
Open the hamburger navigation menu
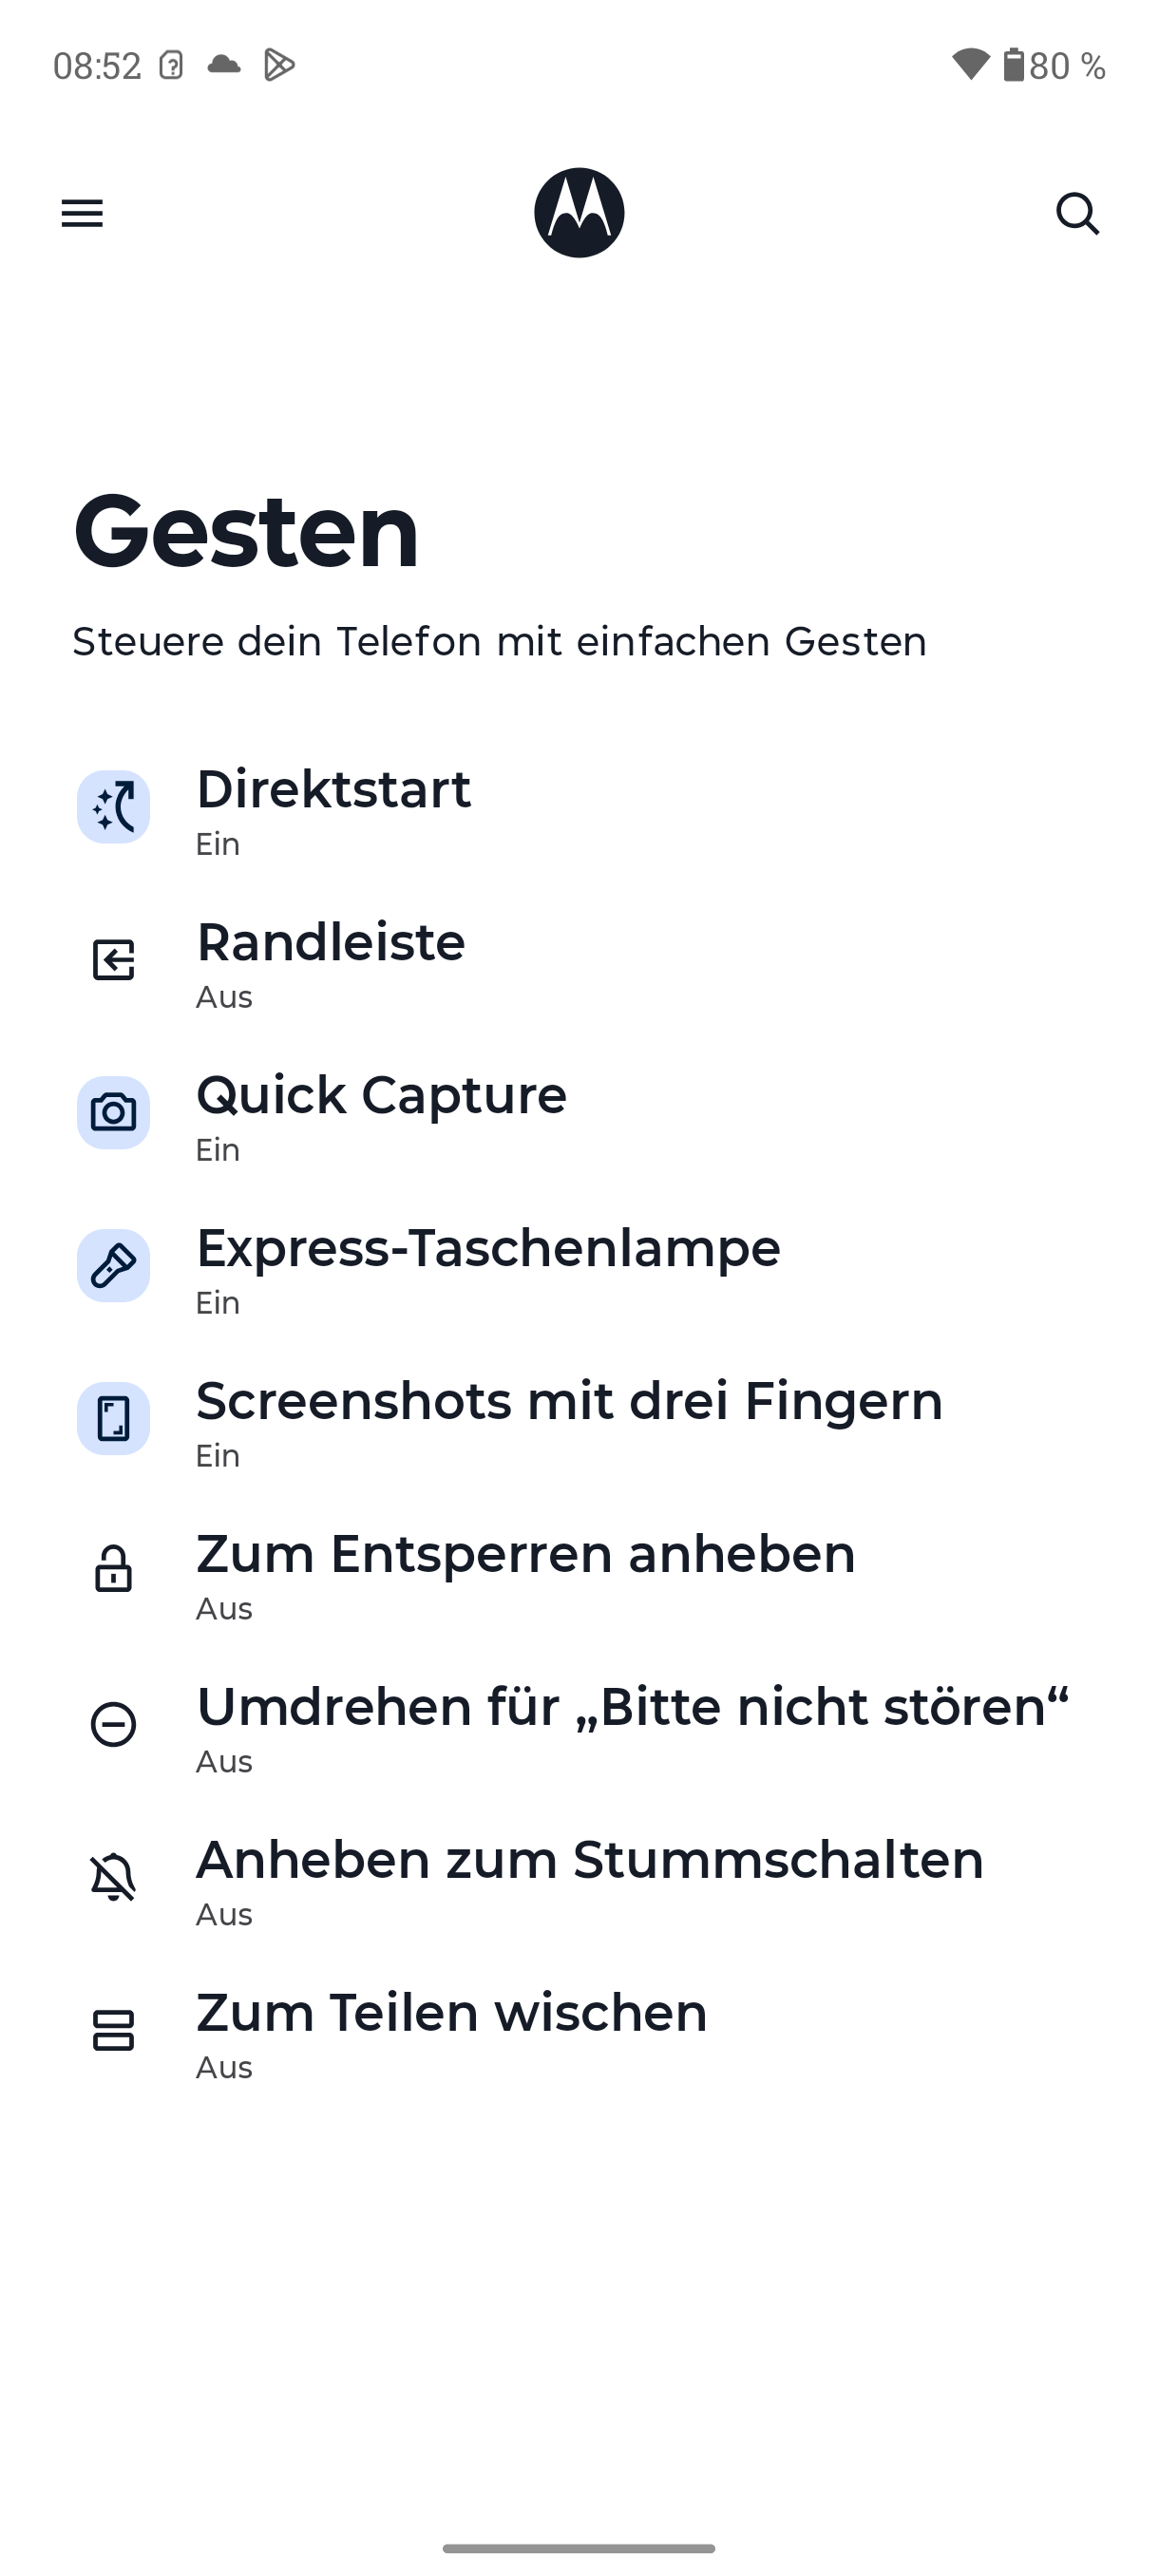[82, 213]
